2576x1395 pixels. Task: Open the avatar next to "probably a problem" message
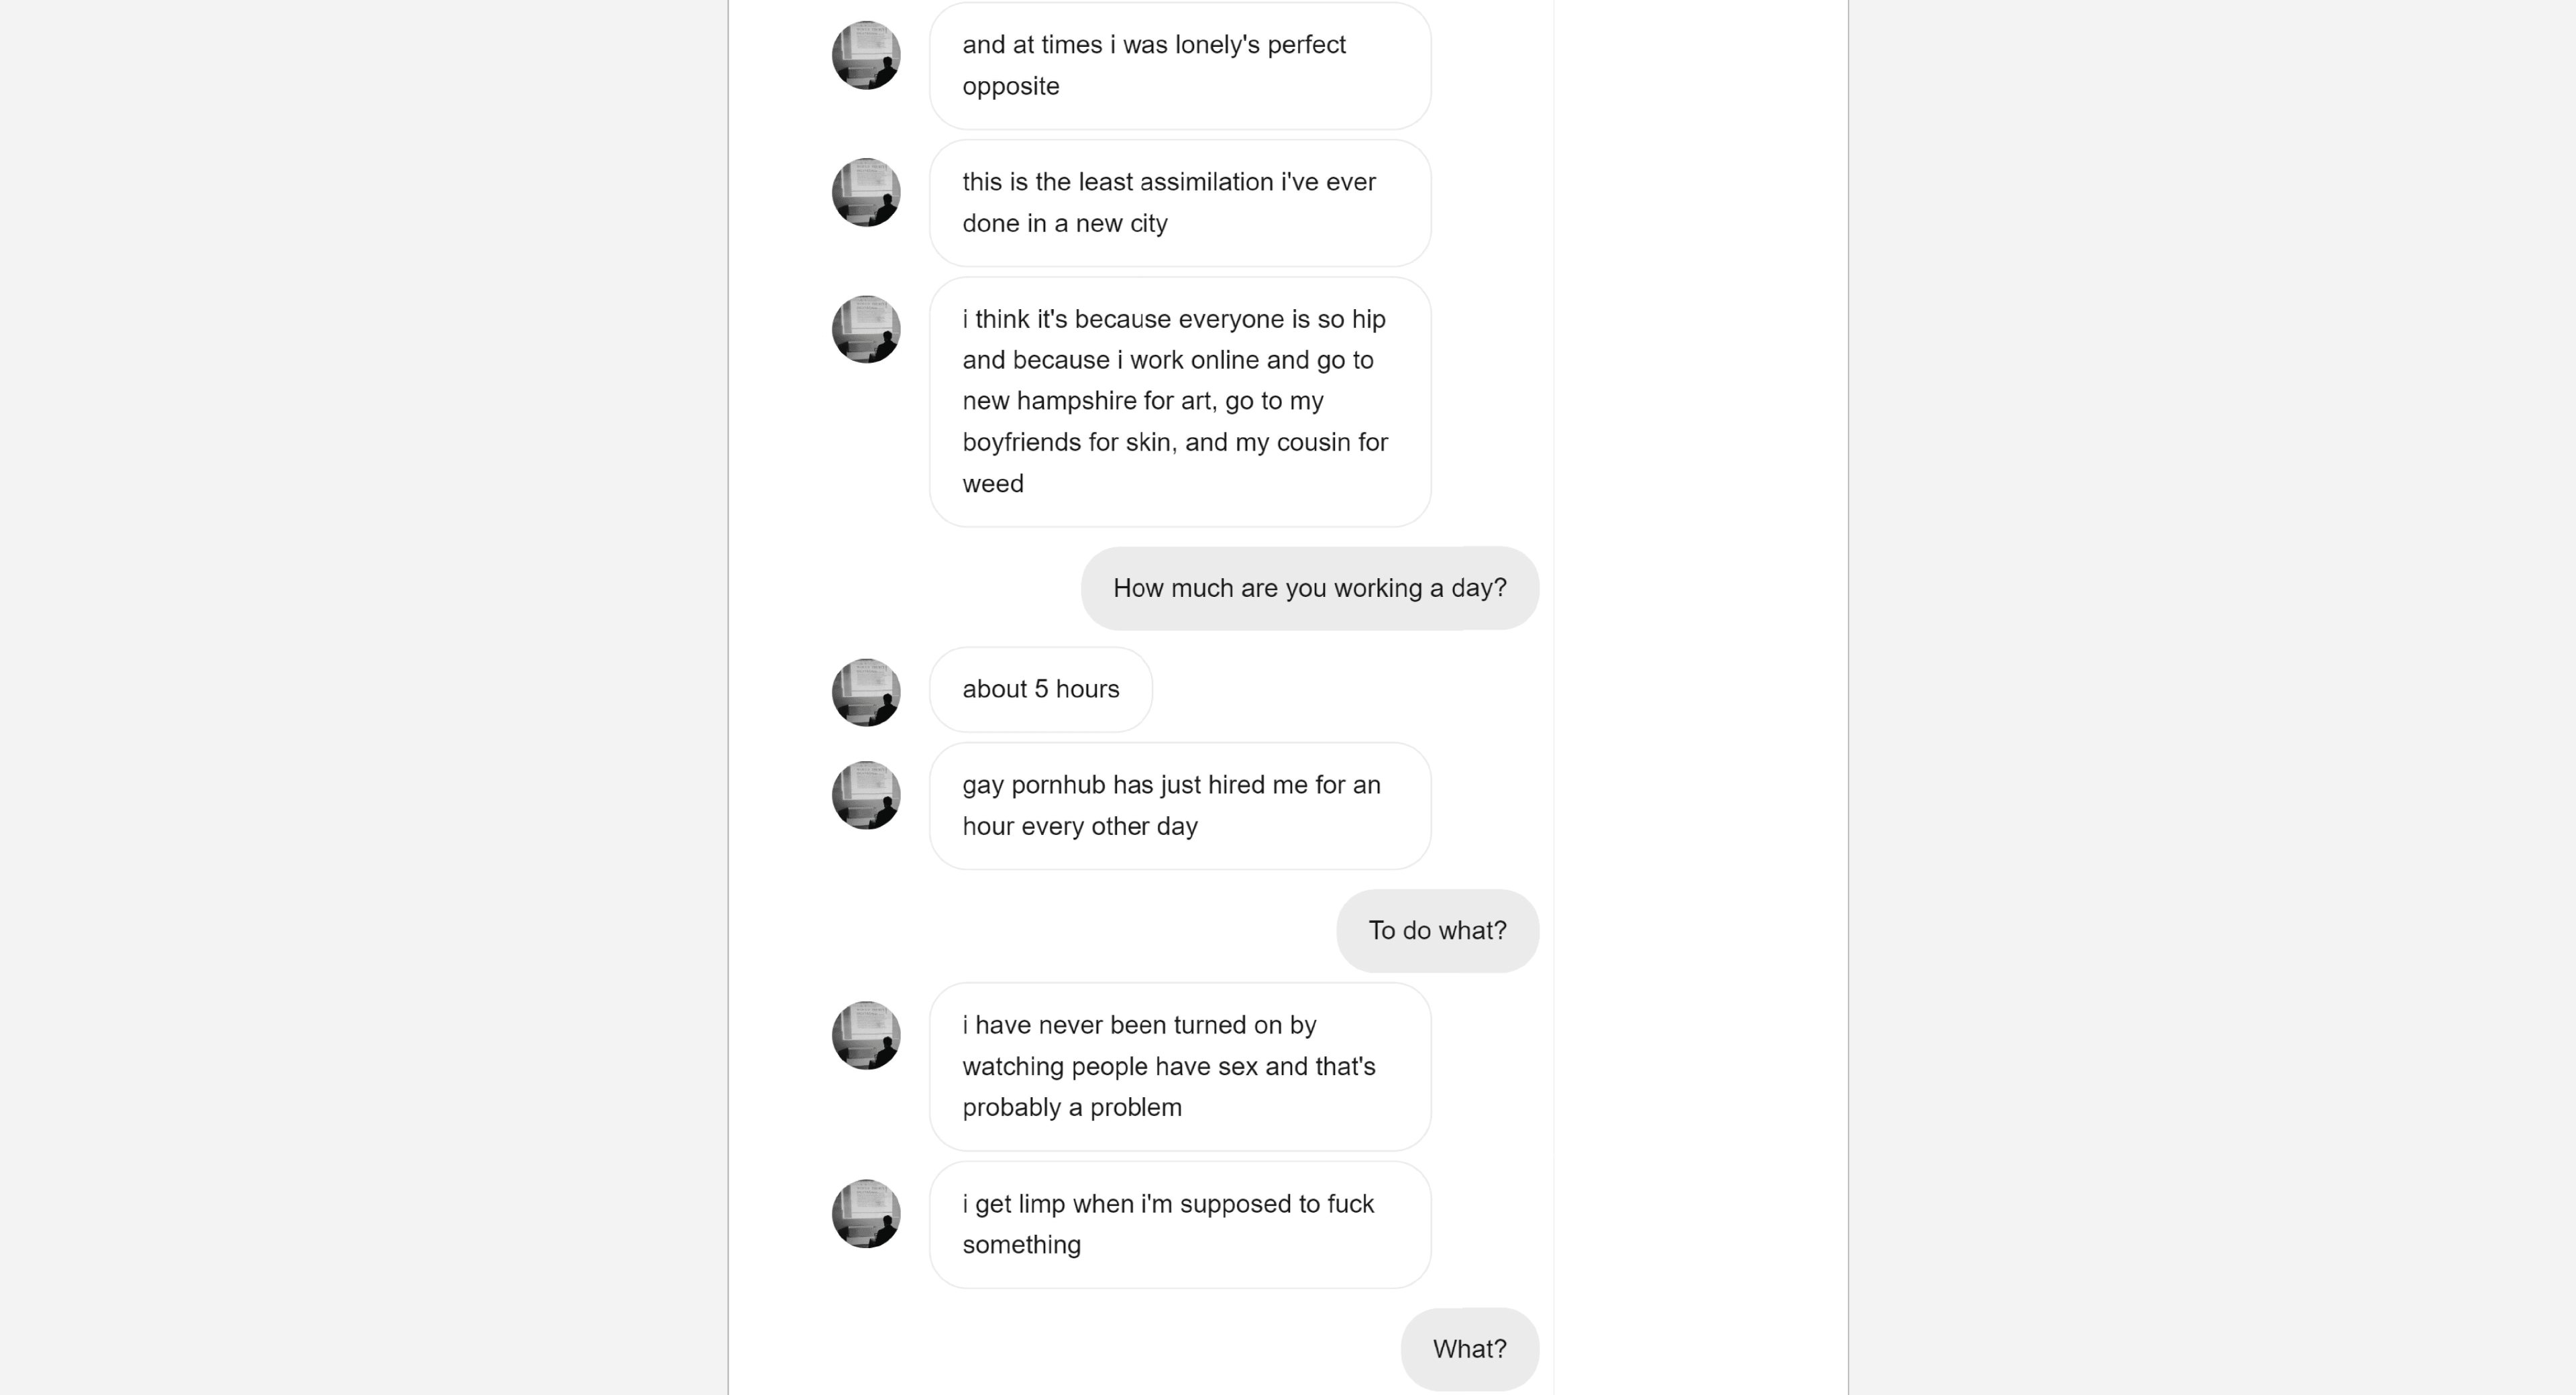[866, 1036]
